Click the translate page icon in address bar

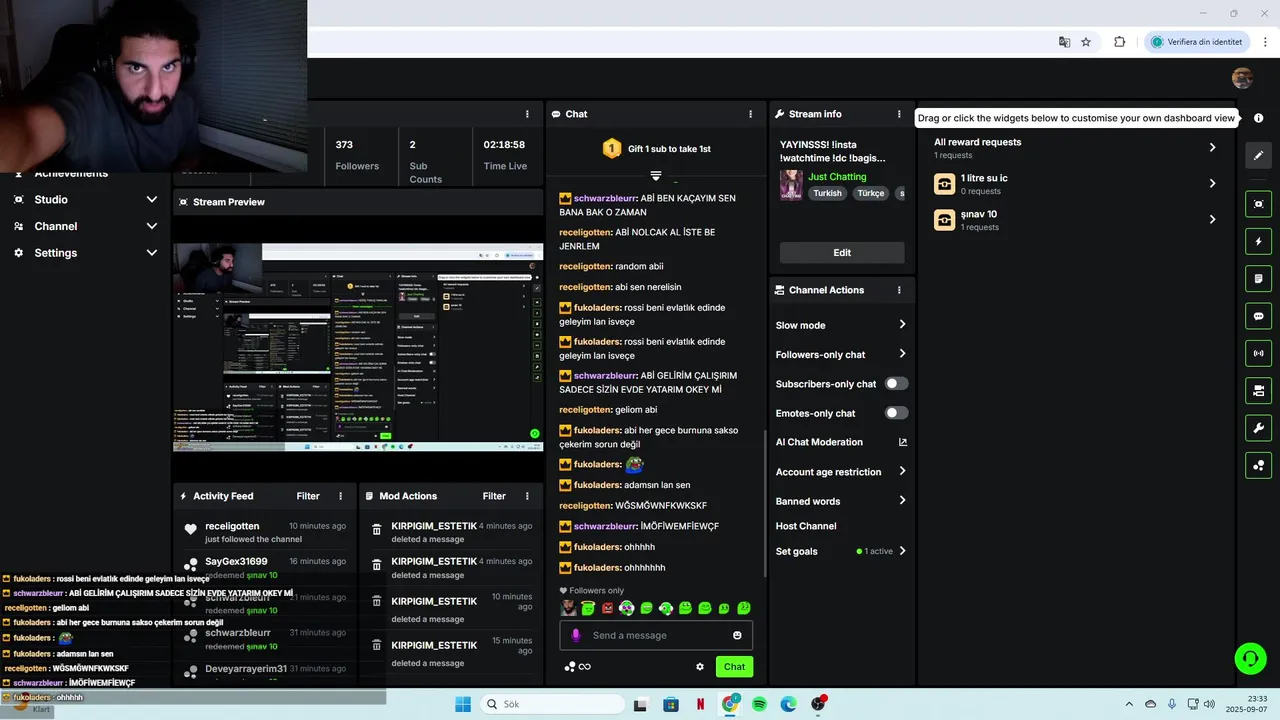[x=1064, y=42]
